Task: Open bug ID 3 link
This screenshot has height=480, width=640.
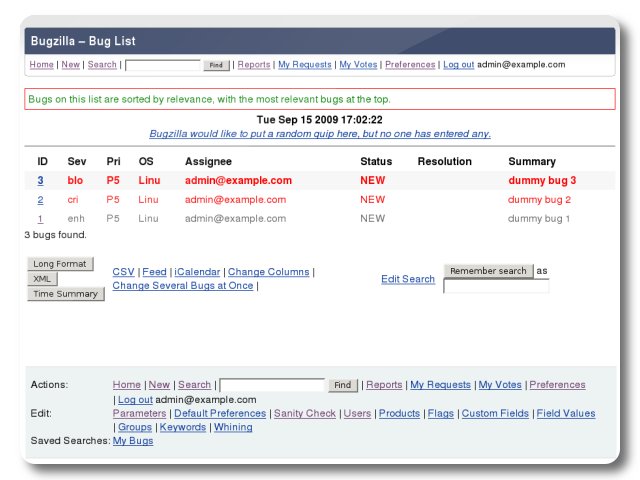Action: (x=42, y=181)
